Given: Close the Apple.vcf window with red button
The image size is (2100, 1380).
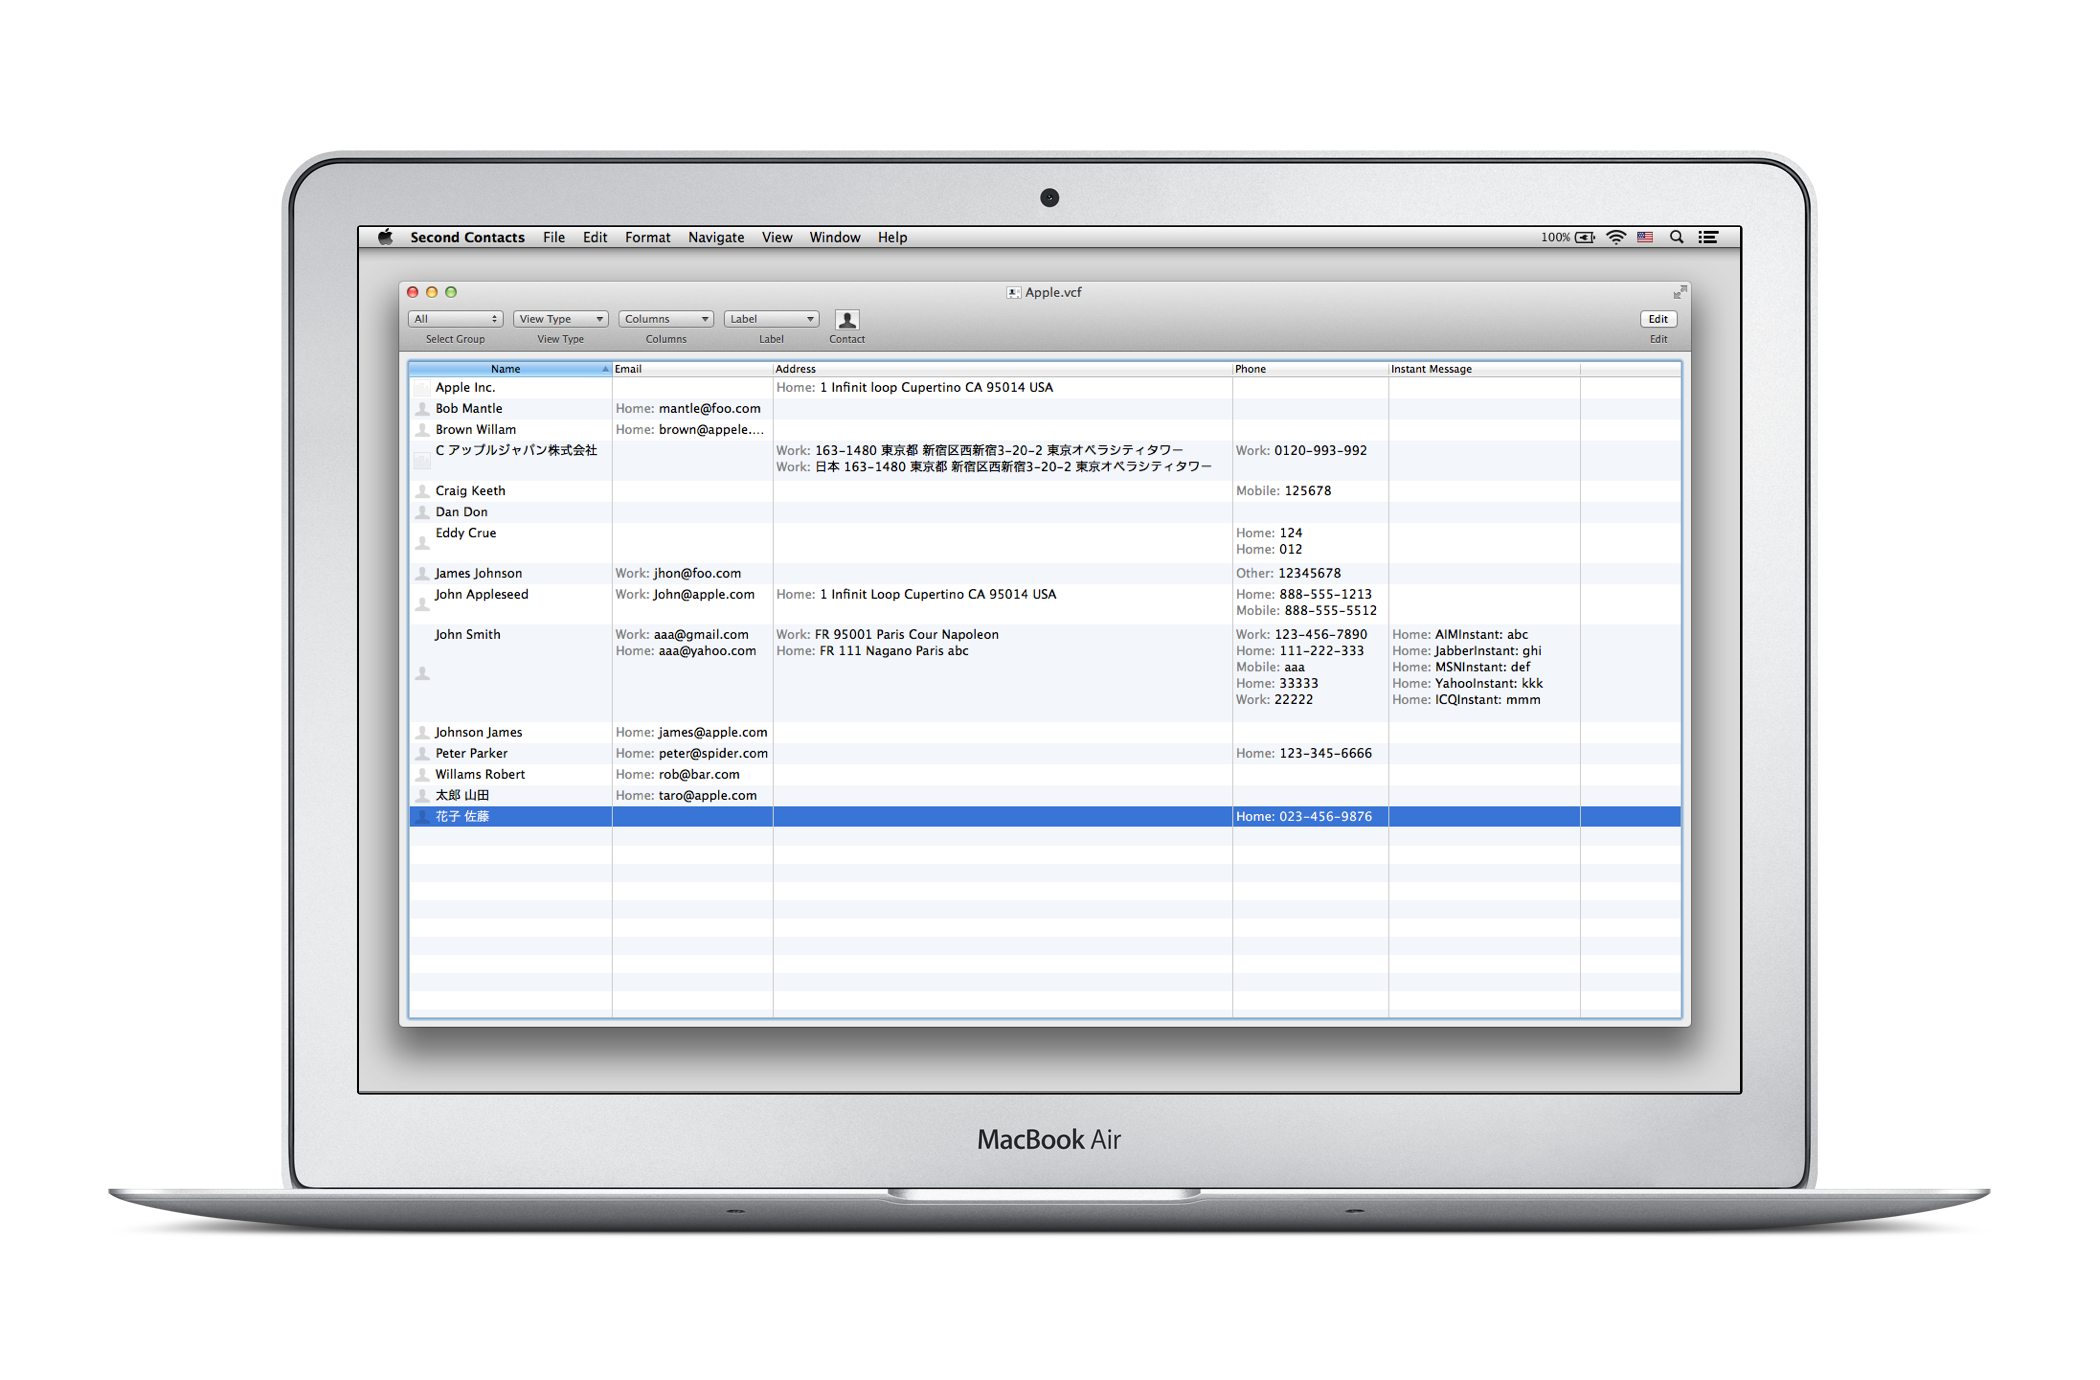Looking at the screenshot, I should pos(413,292).
